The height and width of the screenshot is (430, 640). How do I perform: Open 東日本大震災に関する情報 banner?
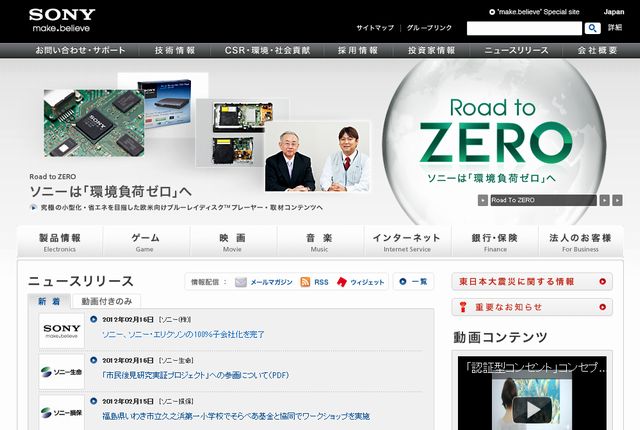point(532,281)
